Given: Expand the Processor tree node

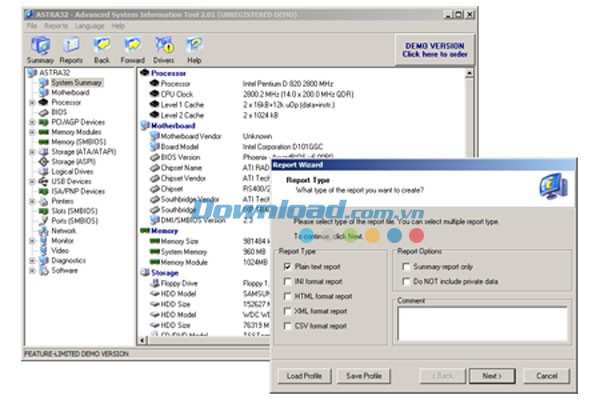Looking at the screenshot, I should pyautogui.click(x=33, y=102).
